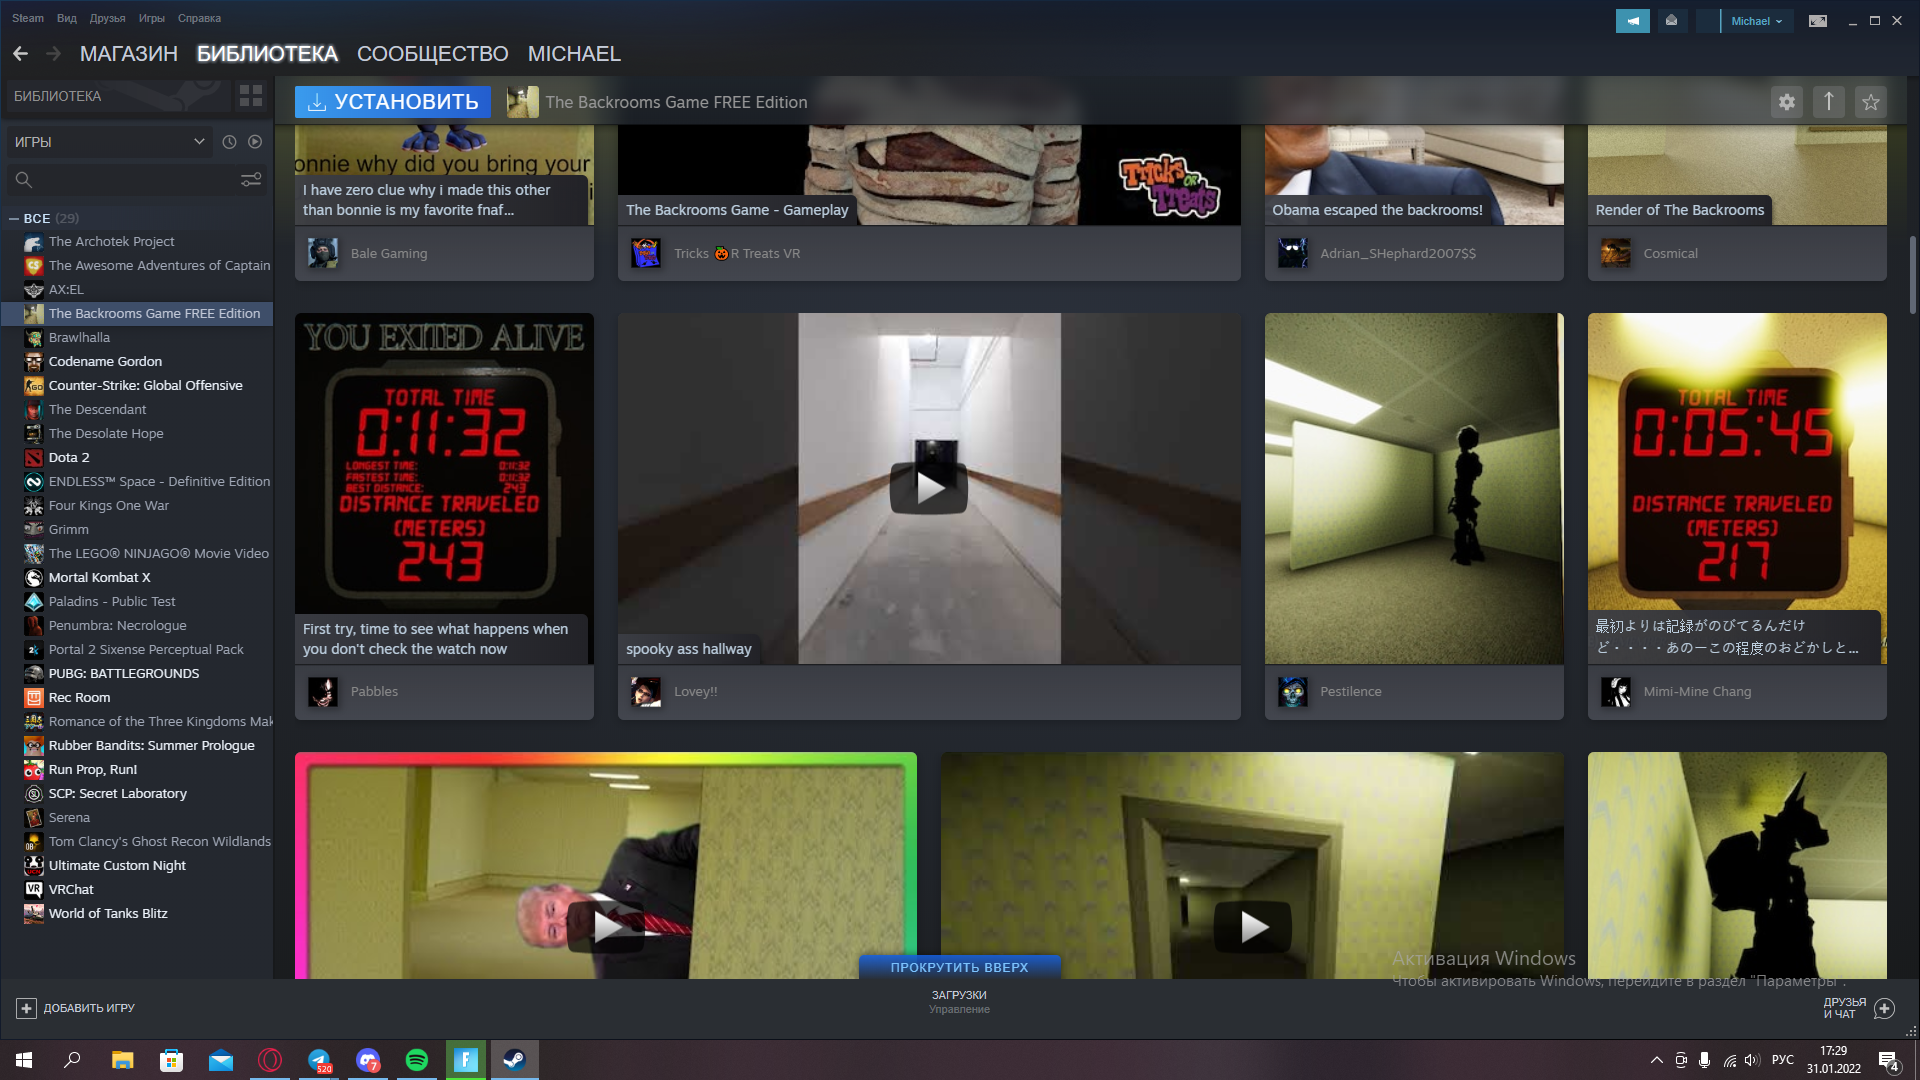The width and height of the screenshot is (1920, 1080).
Task: Open the Друзья menu
Action: [107, 18]
